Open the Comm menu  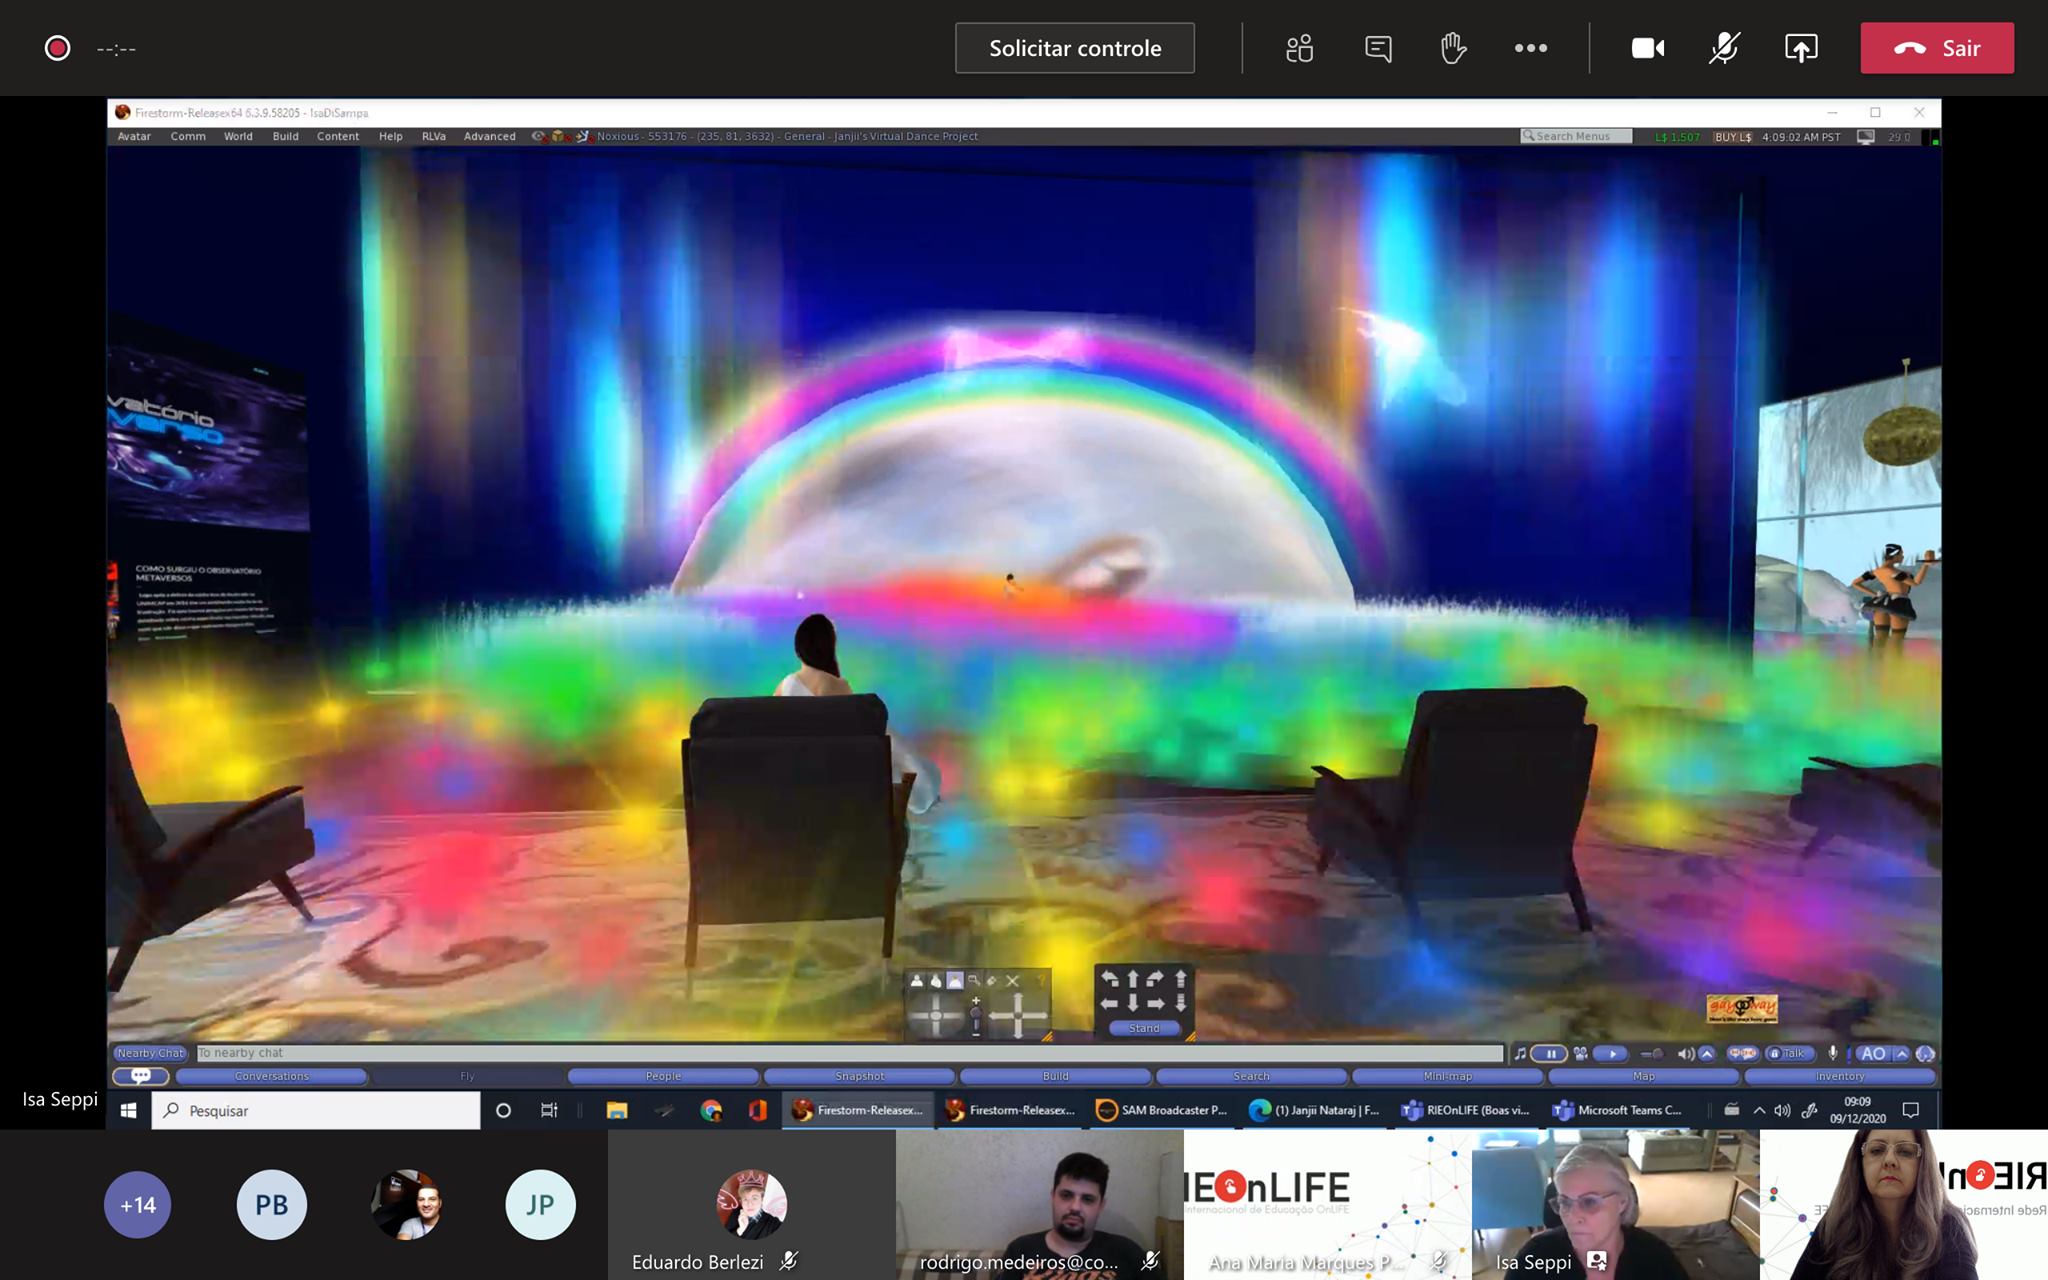click(188, 136)
